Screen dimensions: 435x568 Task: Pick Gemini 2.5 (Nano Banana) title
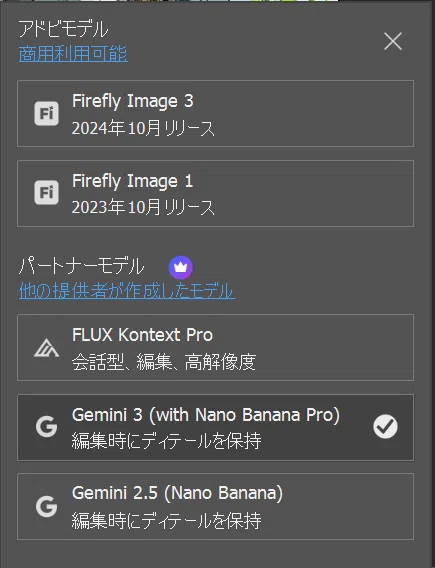point(177,493)
